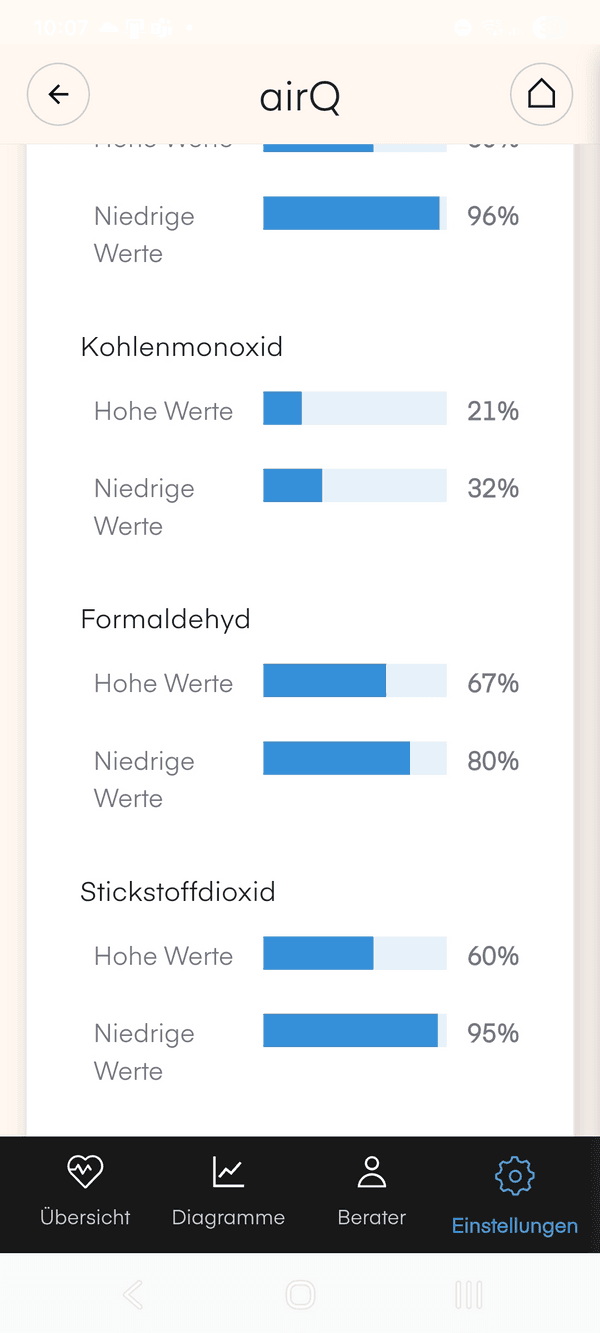Viewport: 600px width, 1333px height.
Task: Open the Übersicht heart icon tab
Action: [x=85, y=1172]
